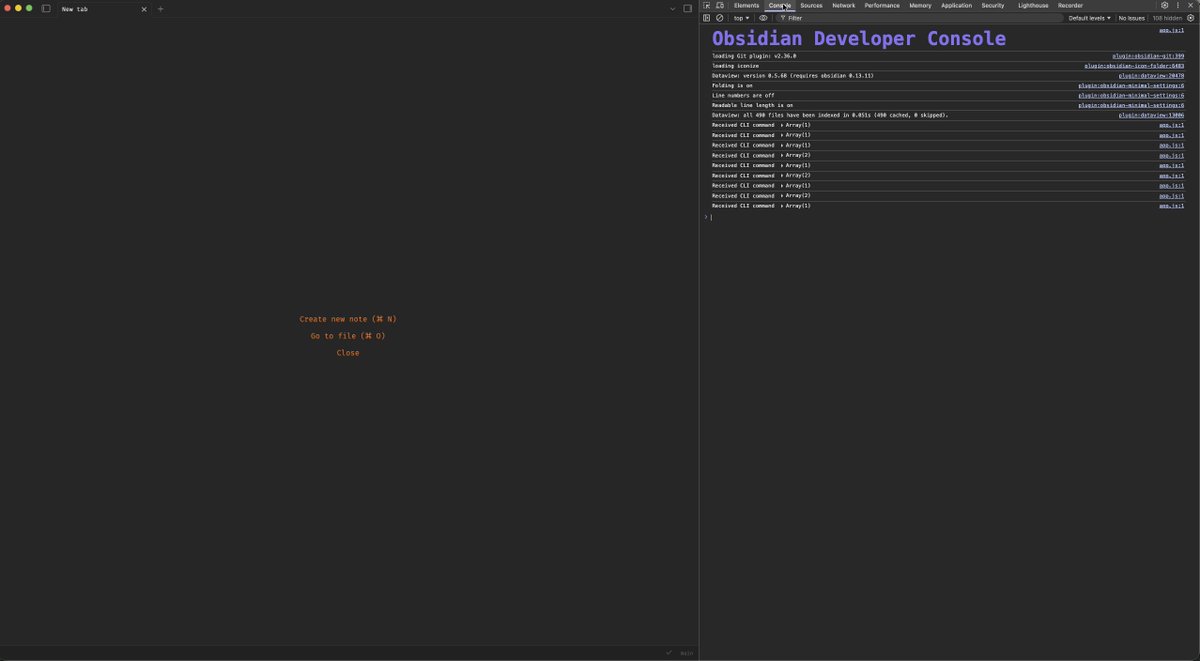Open the plugin:dataview:13006 source link

[x=1151, y=115]
